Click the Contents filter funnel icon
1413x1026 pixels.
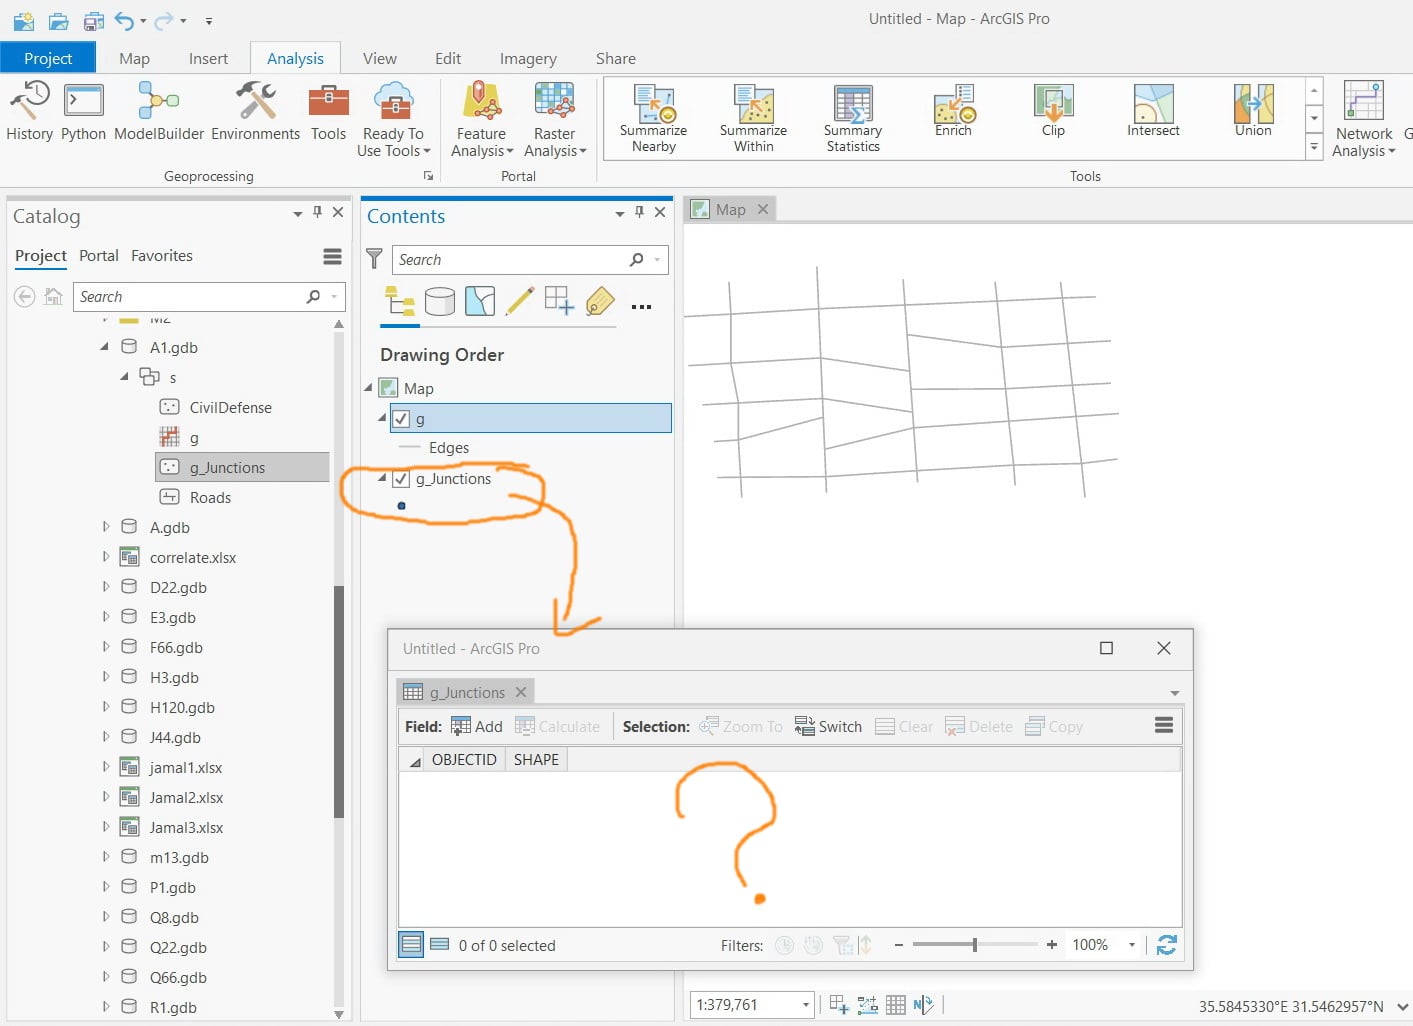pyautogui.click(x=374, y=259)
